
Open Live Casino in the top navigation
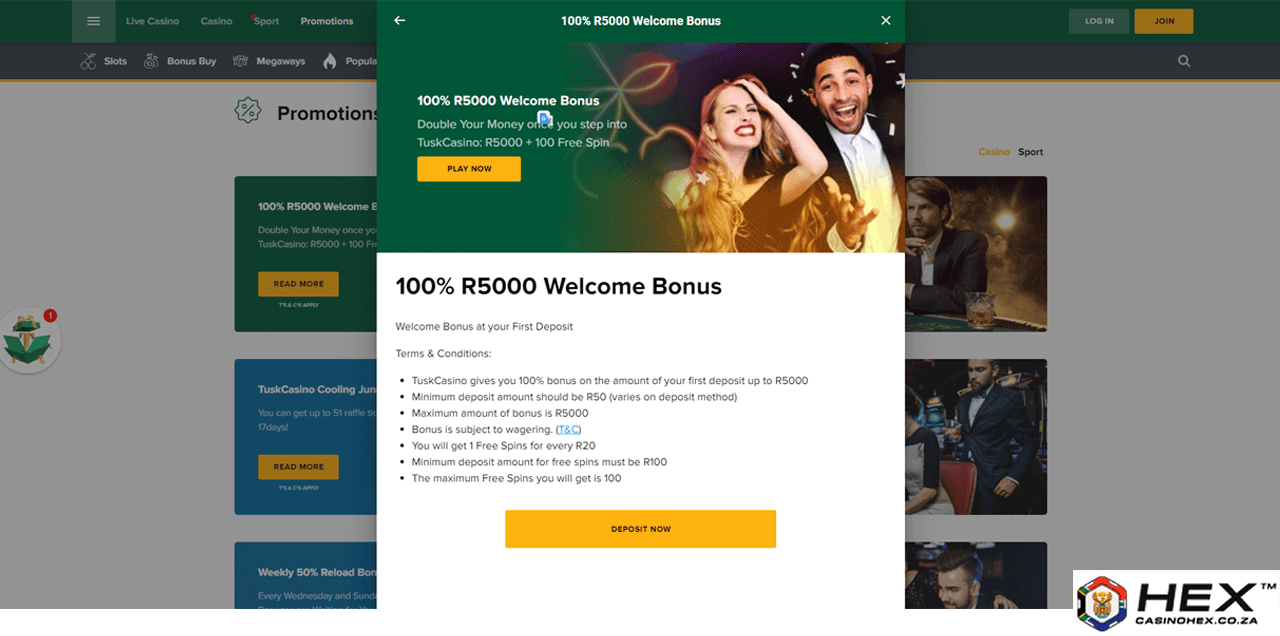152,21
